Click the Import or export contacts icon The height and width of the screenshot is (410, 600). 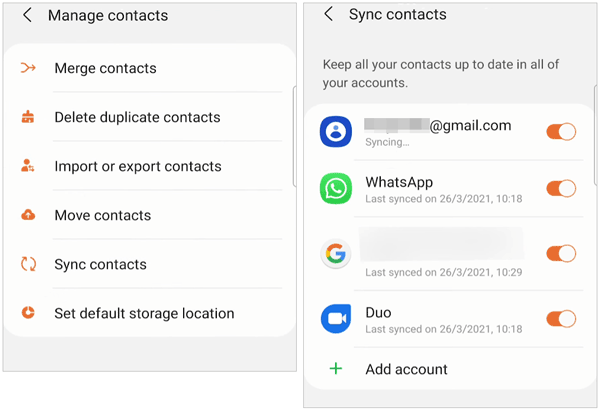coord(28,166)
